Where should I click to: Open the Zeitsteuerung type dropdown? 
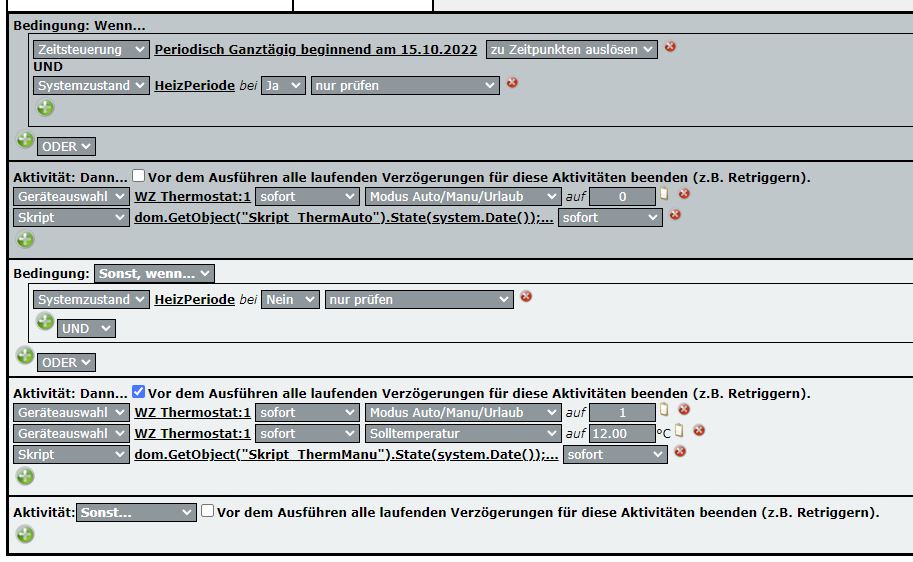click(91, 50)
